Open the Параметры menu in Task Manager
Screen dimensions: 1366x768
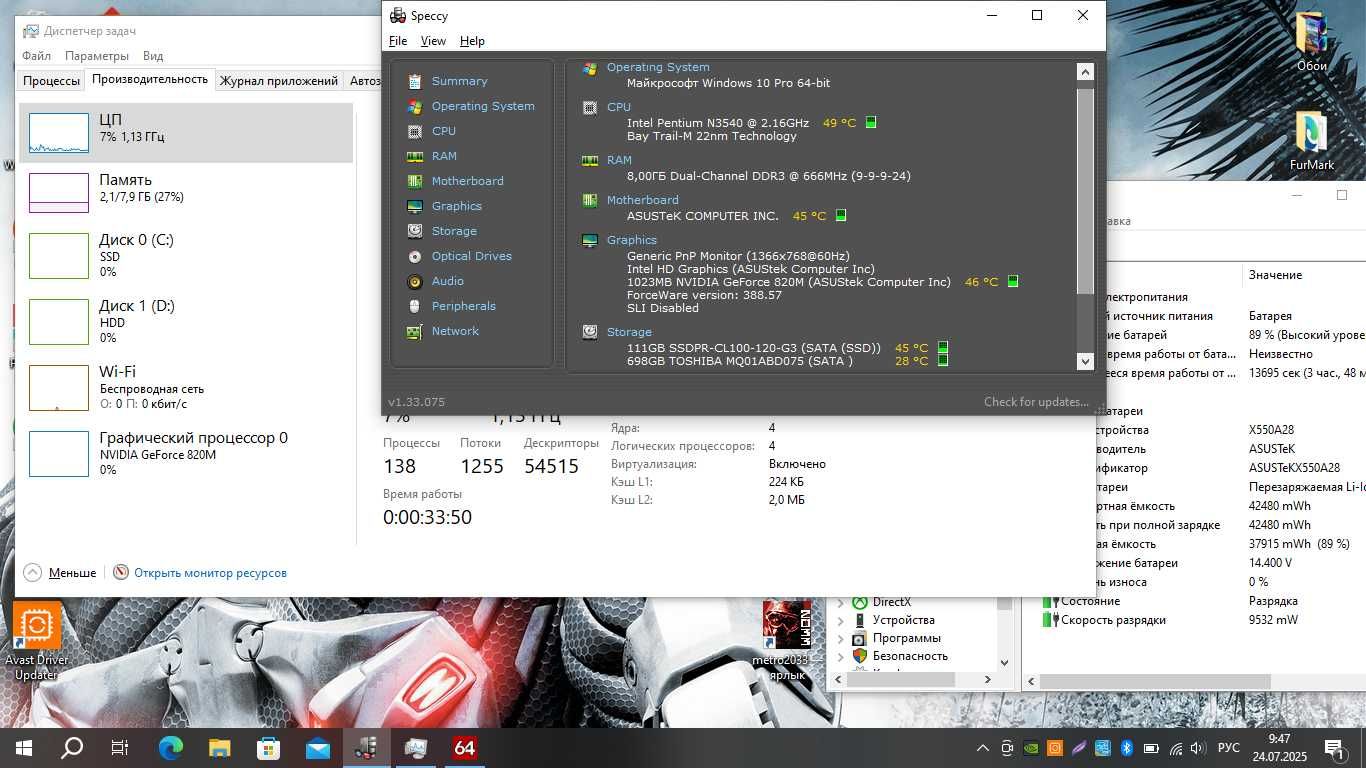pos(97,56)
